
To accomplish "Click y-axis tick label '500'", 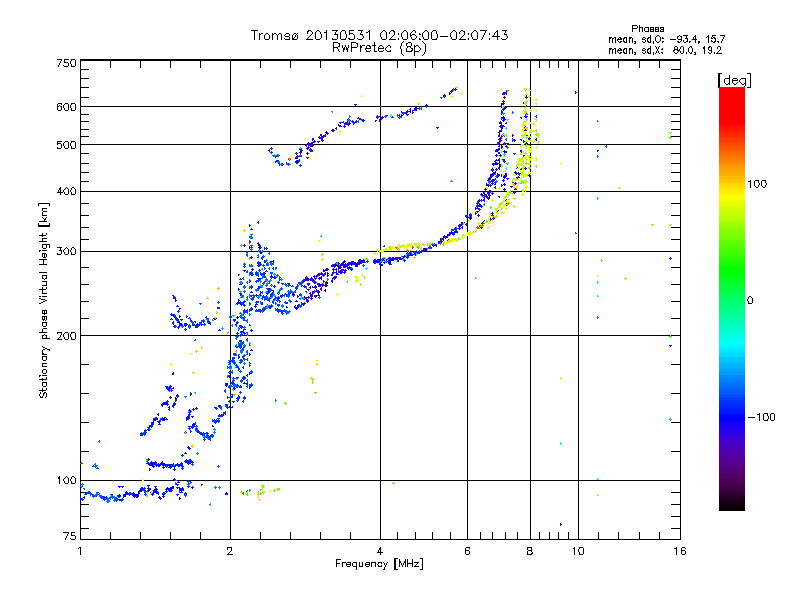I will coord(66,145).
